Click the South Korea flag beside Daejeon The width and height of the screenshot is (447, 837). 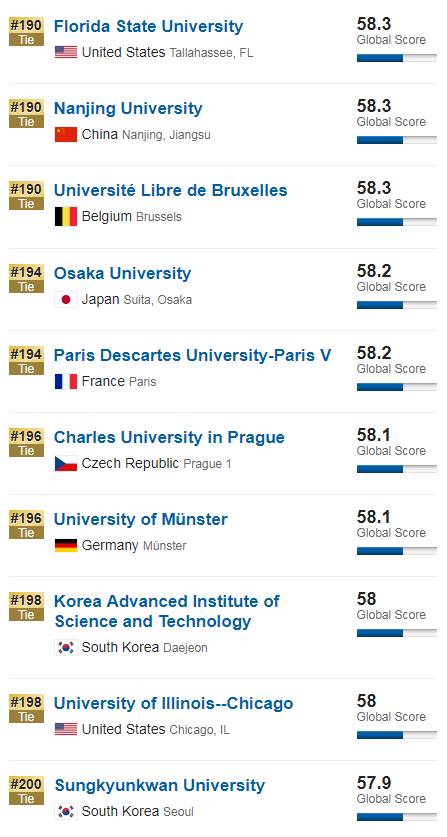(66, 648)
